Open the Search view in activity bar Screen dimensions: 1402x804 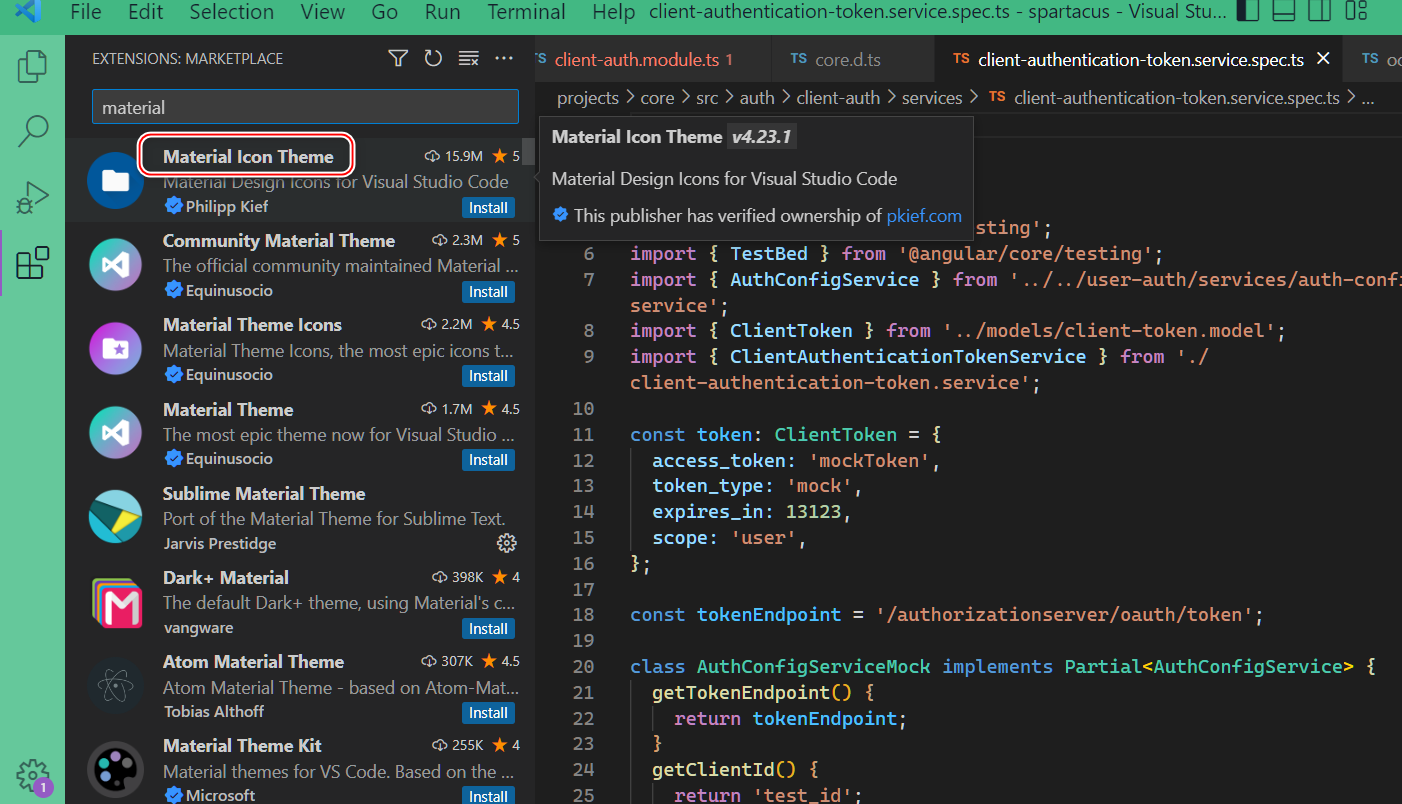click(x=32, y=130)
